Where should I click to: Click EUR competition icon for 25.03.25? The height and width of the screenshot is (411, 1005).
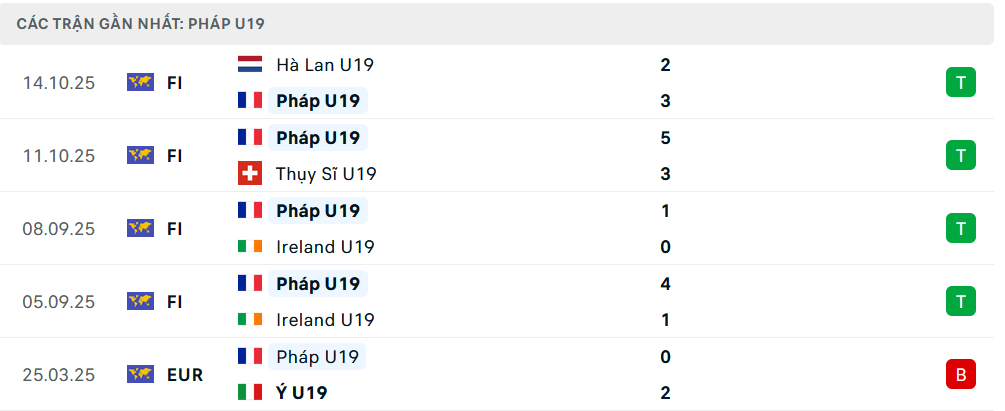[140, 374]
